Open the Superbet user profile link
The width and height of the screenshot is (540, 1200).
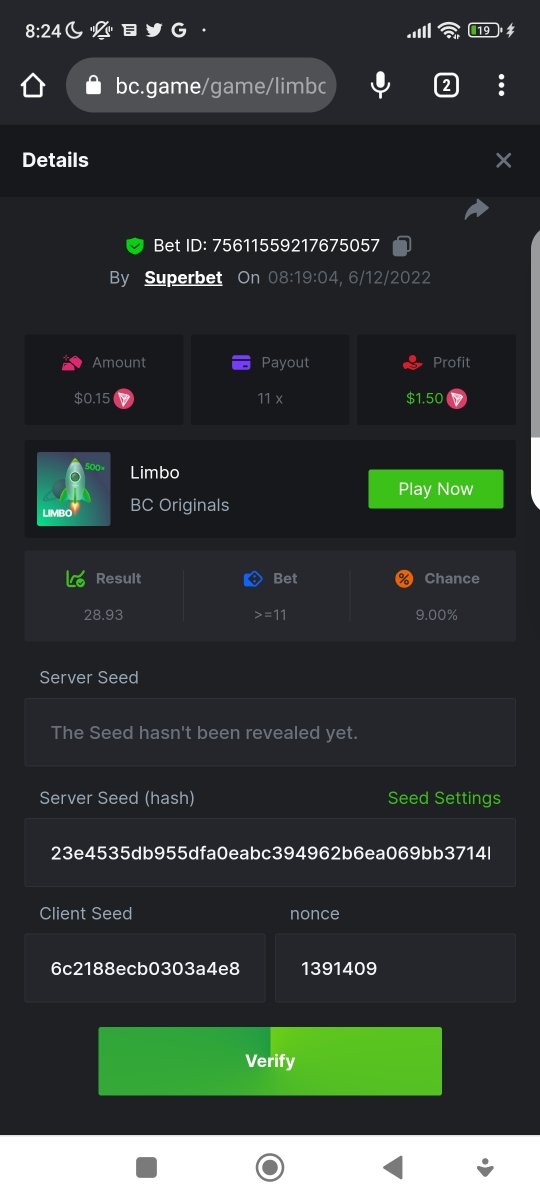183,277
